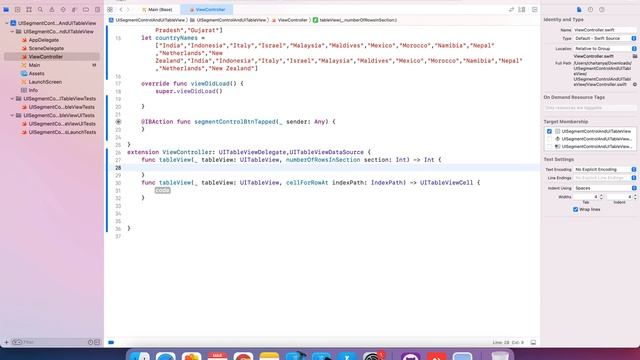Collapse the root project UISegmentCont...AndUITableView
The width and height of the screenshot is (640, 360).
coord(7,23)
